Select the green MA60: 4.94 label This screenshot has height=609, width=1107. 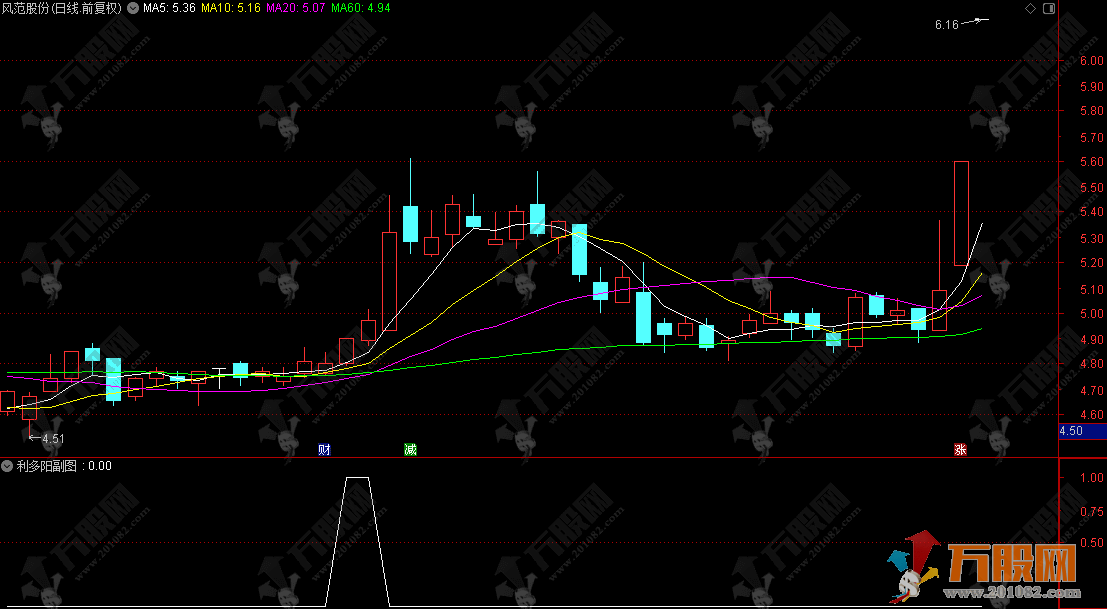click(x=360, y=8)
